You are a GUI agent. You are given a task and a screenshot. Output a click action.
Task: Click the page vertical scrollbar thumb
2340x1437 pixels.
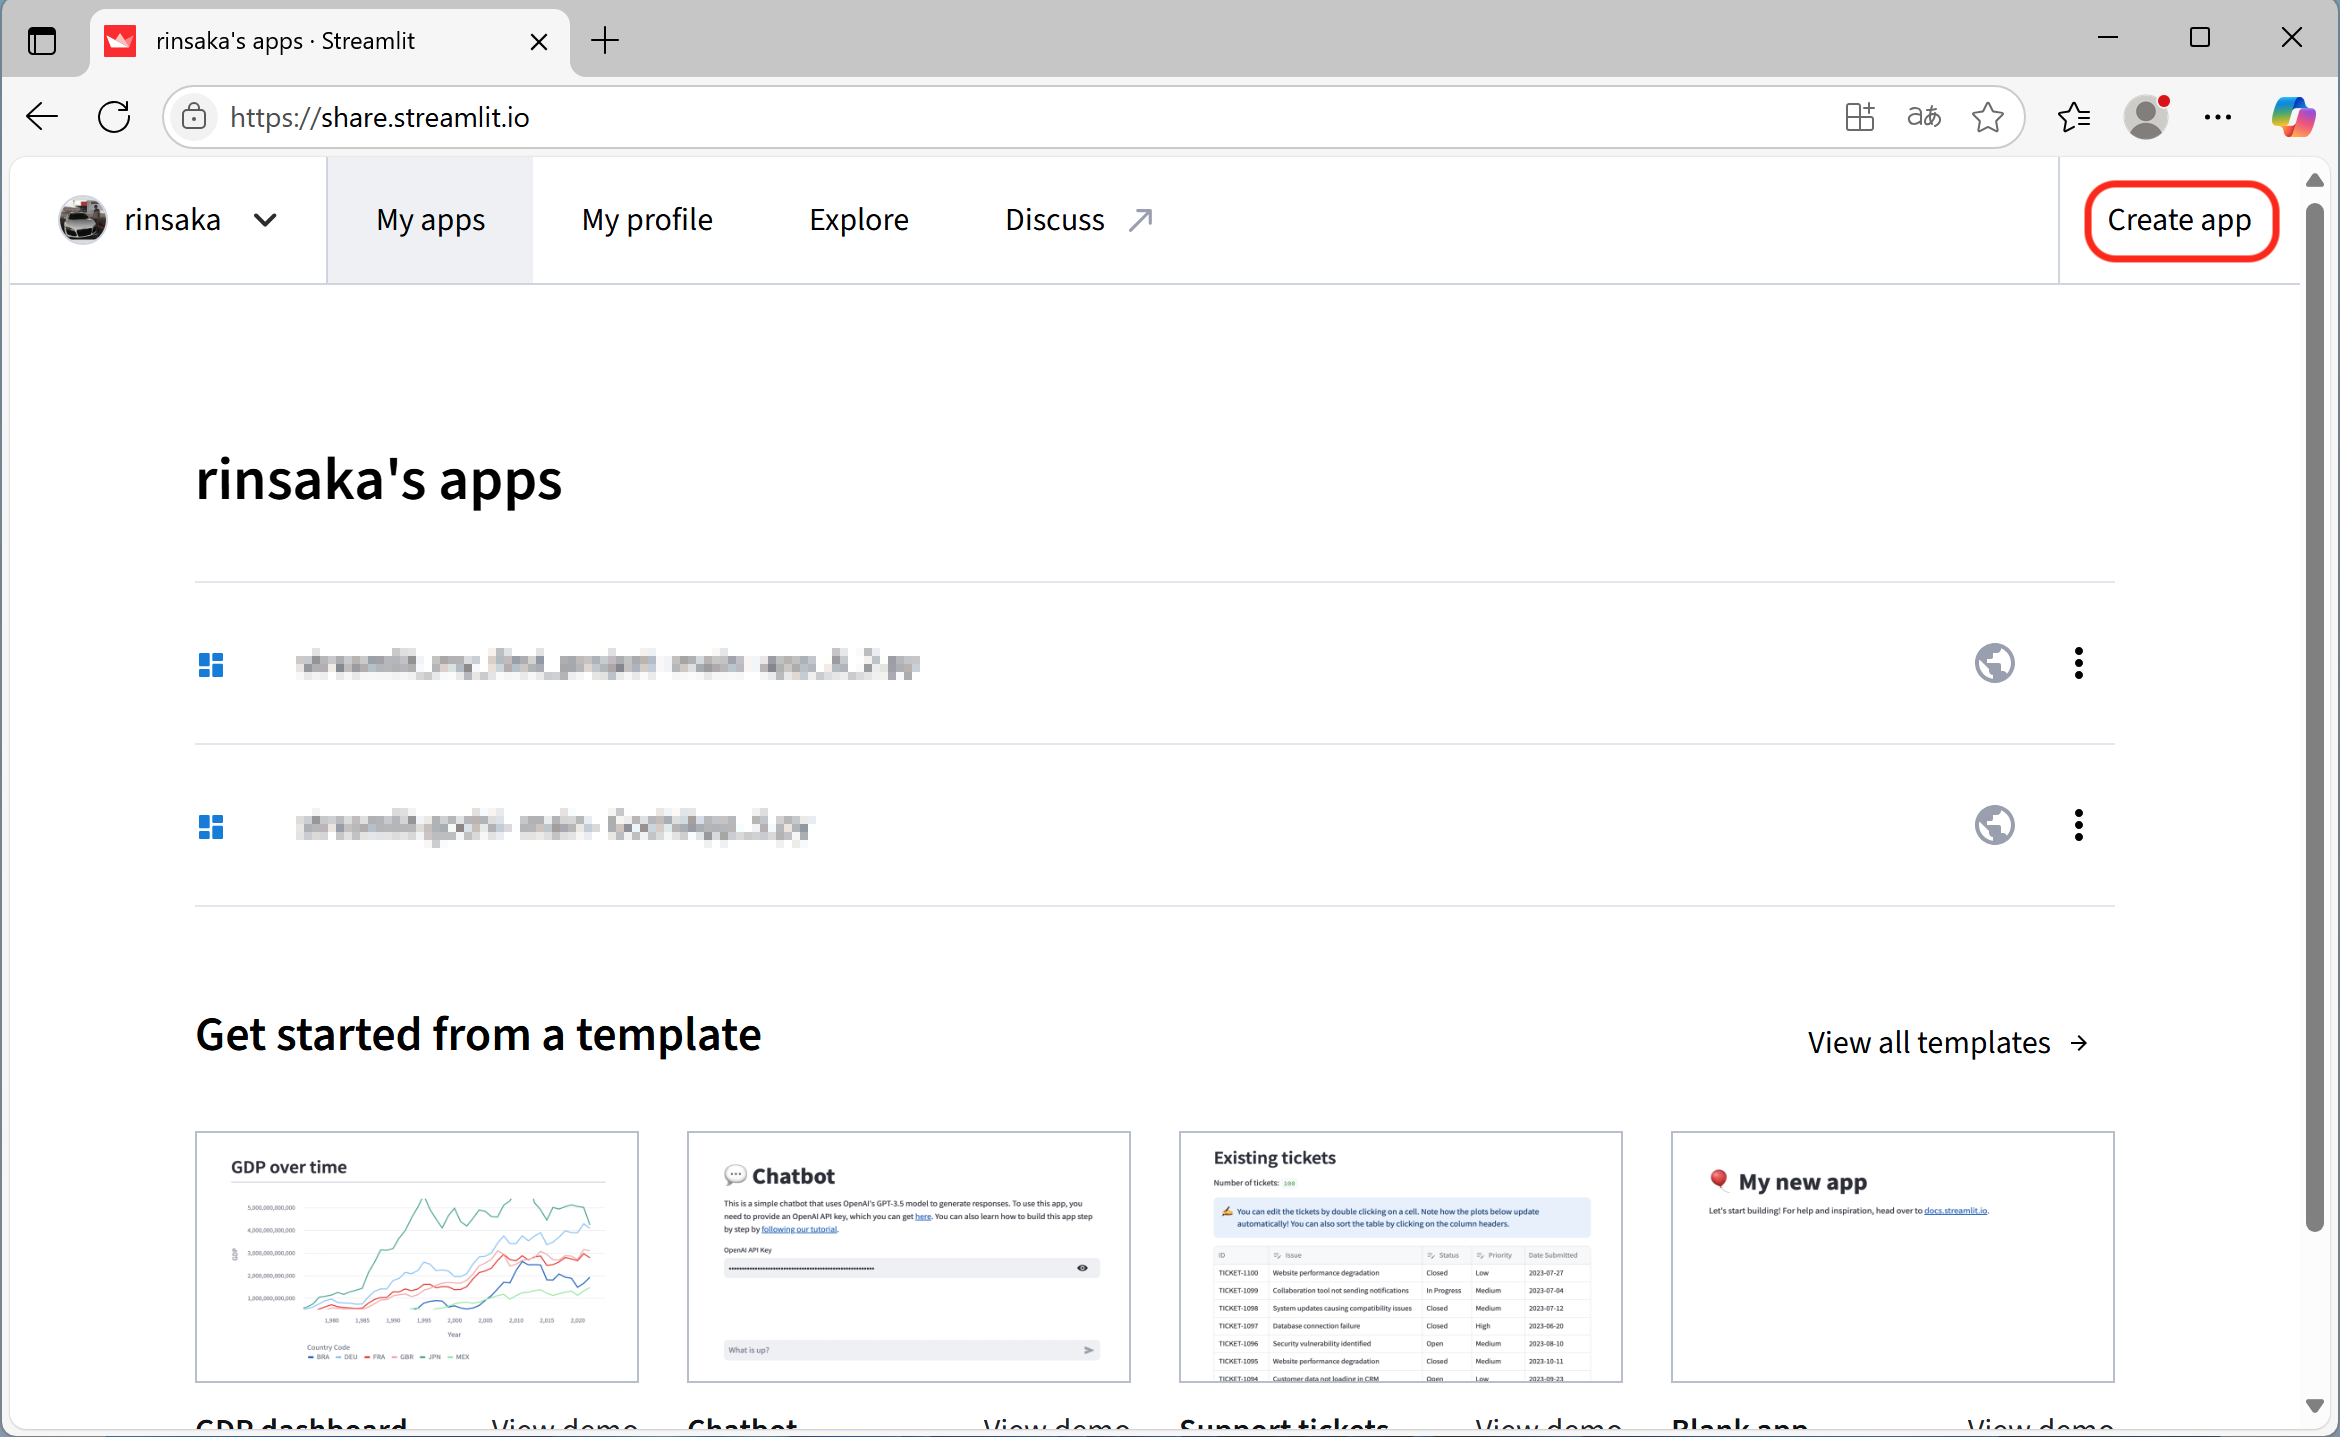coord(2314,717)
